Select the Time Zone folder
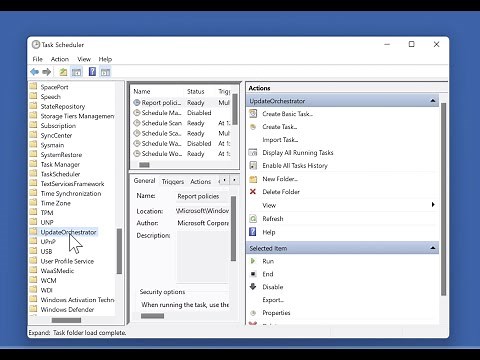This screenshot has width=480, height=360. pyautogui.click(x=56, y=203)
